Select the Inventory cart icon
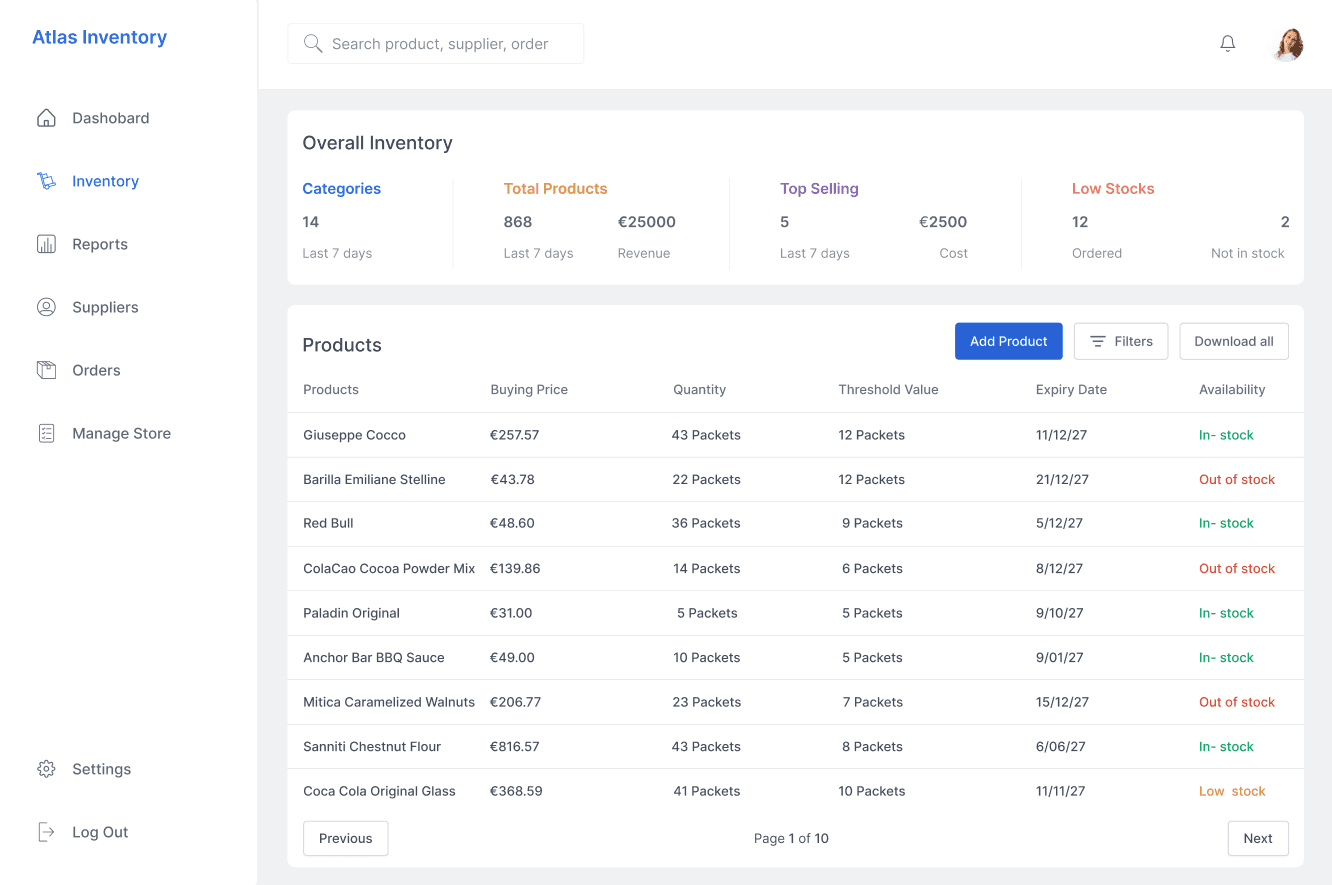This screenshot has width=1332, height=885. 46,181
